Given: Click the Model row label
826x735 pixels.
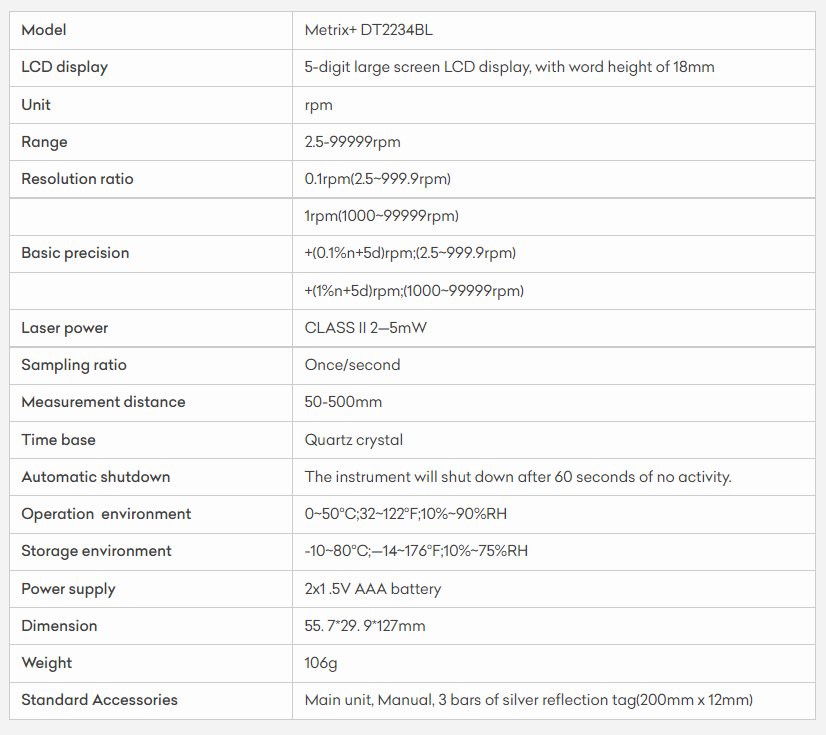Looking at the screenshot, I should coord(44,30).
